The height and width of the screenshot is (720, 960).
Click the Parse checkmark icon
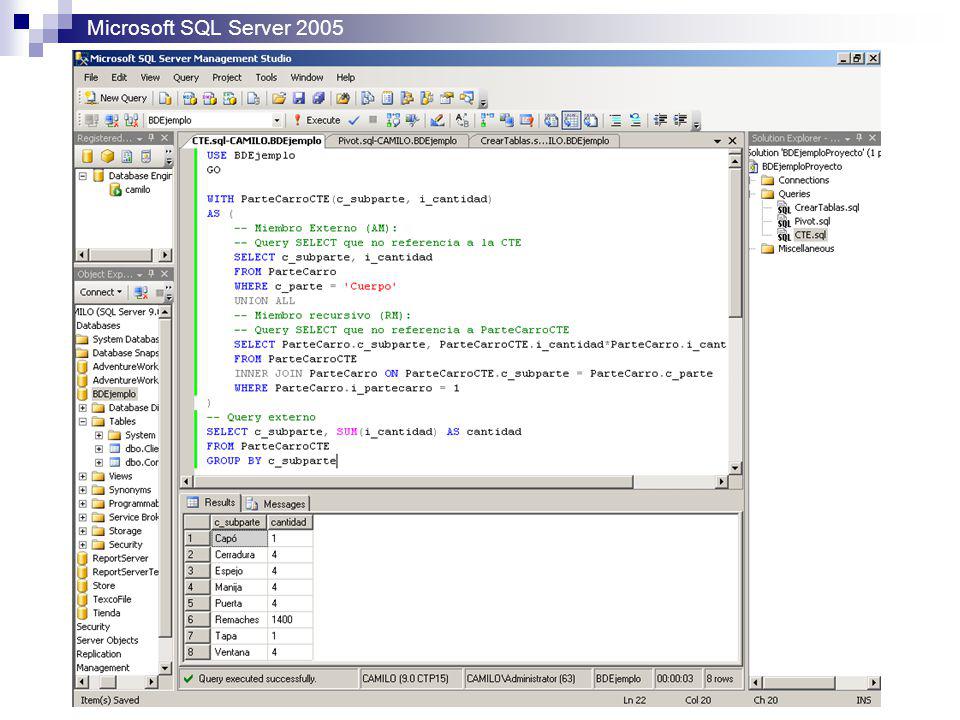pos(354,120)
